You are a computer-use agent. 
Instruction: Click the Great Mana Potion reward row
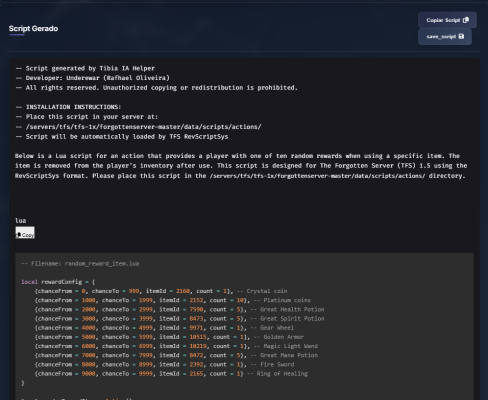(176, 355)
